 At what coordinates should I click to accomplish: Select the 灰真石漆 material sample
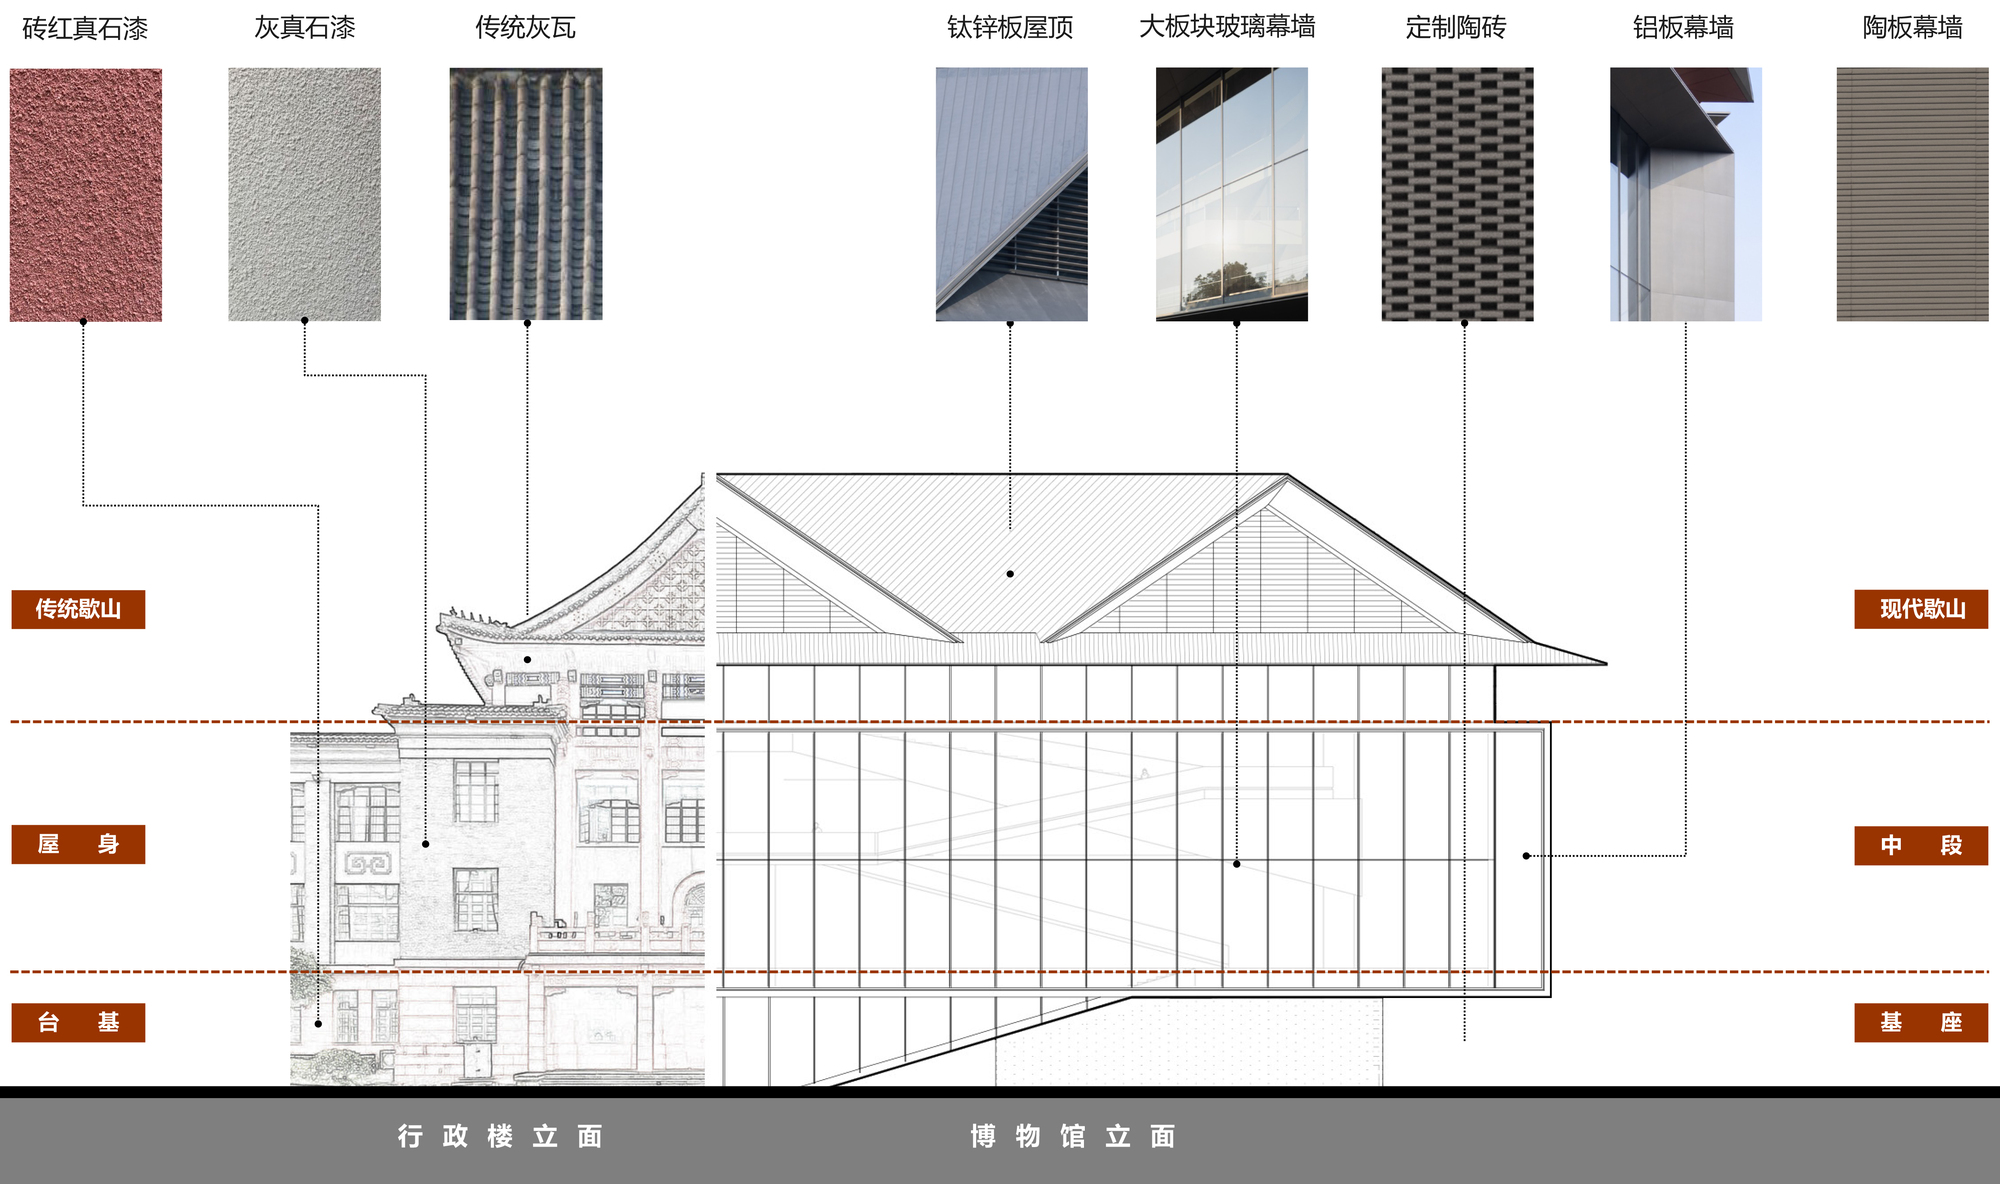tap(306, 192)
